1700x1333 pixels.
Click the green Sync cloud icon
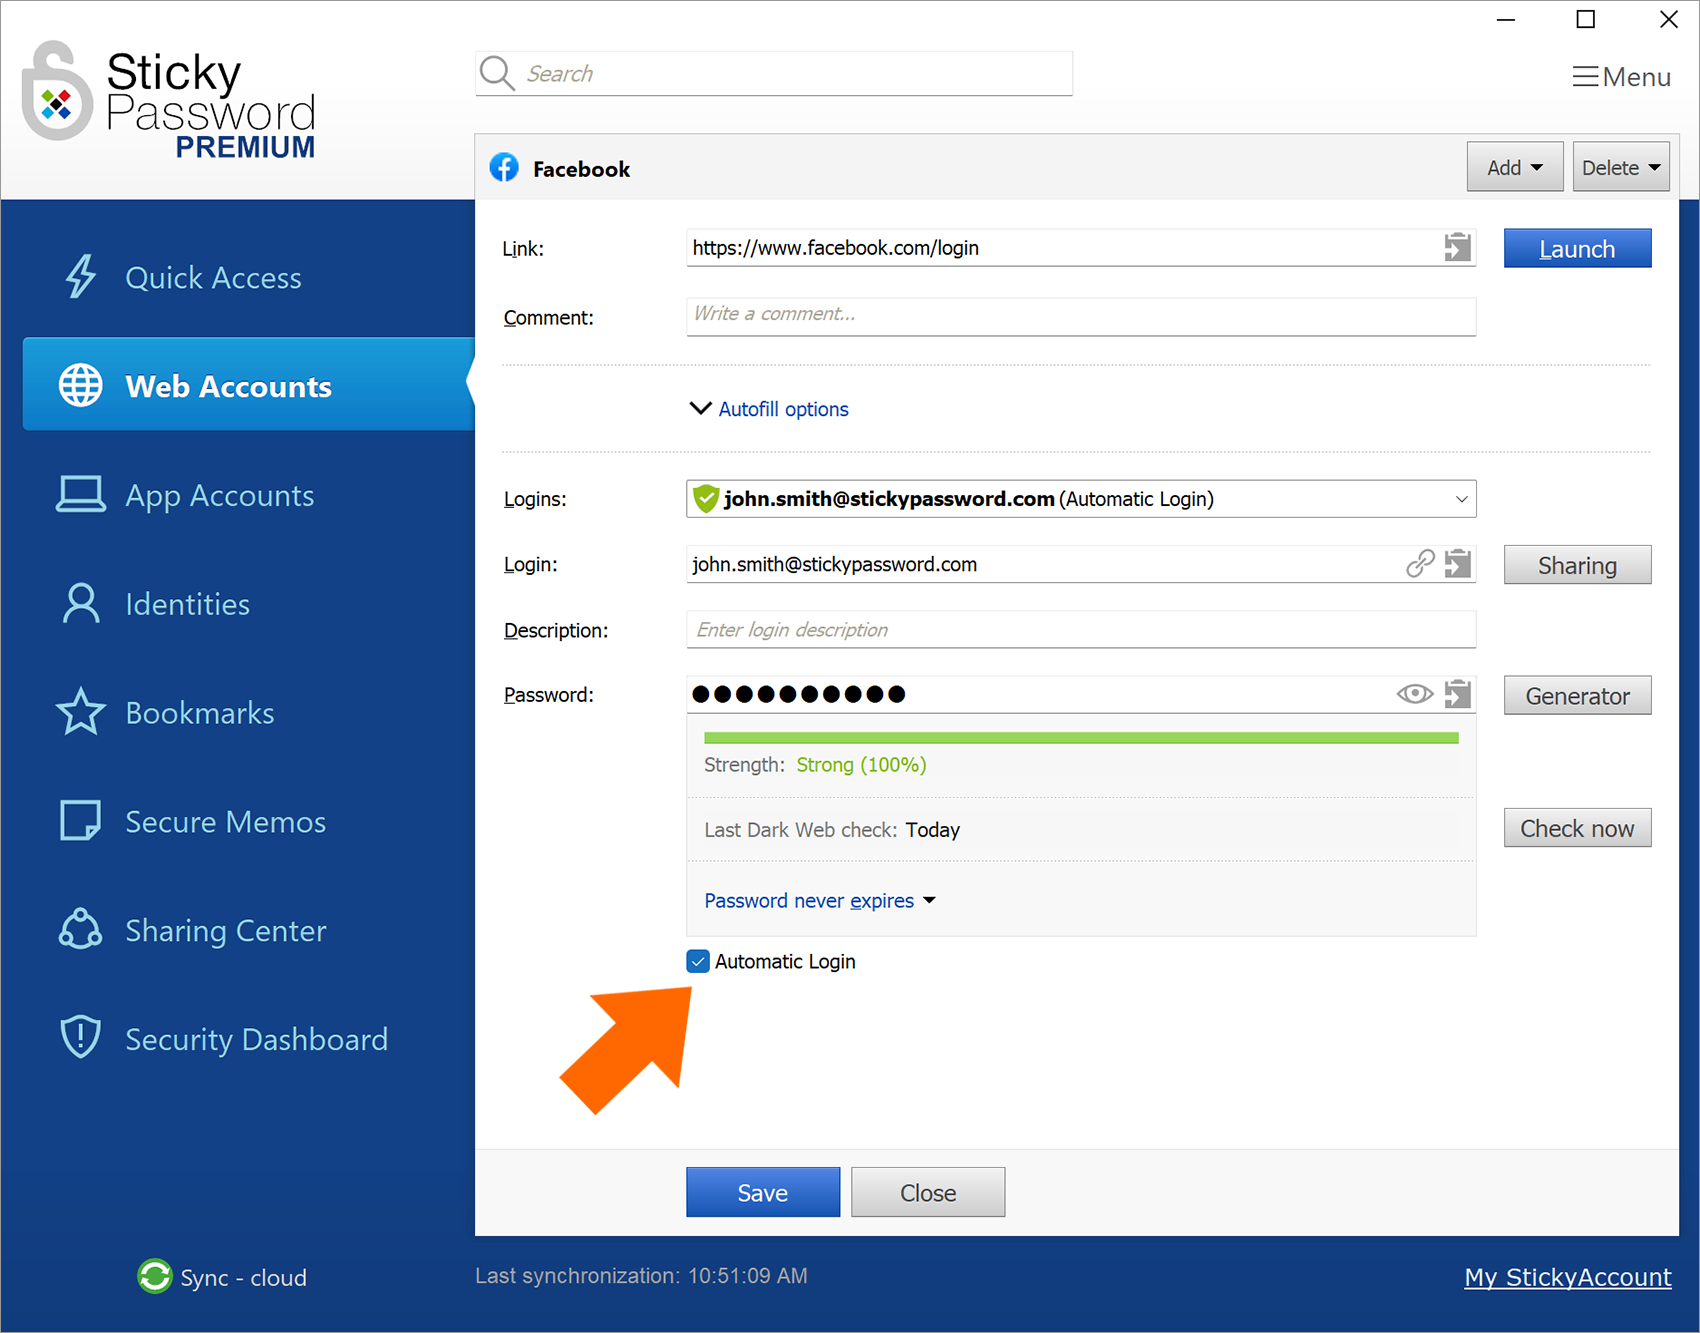tap(155, 1276)
